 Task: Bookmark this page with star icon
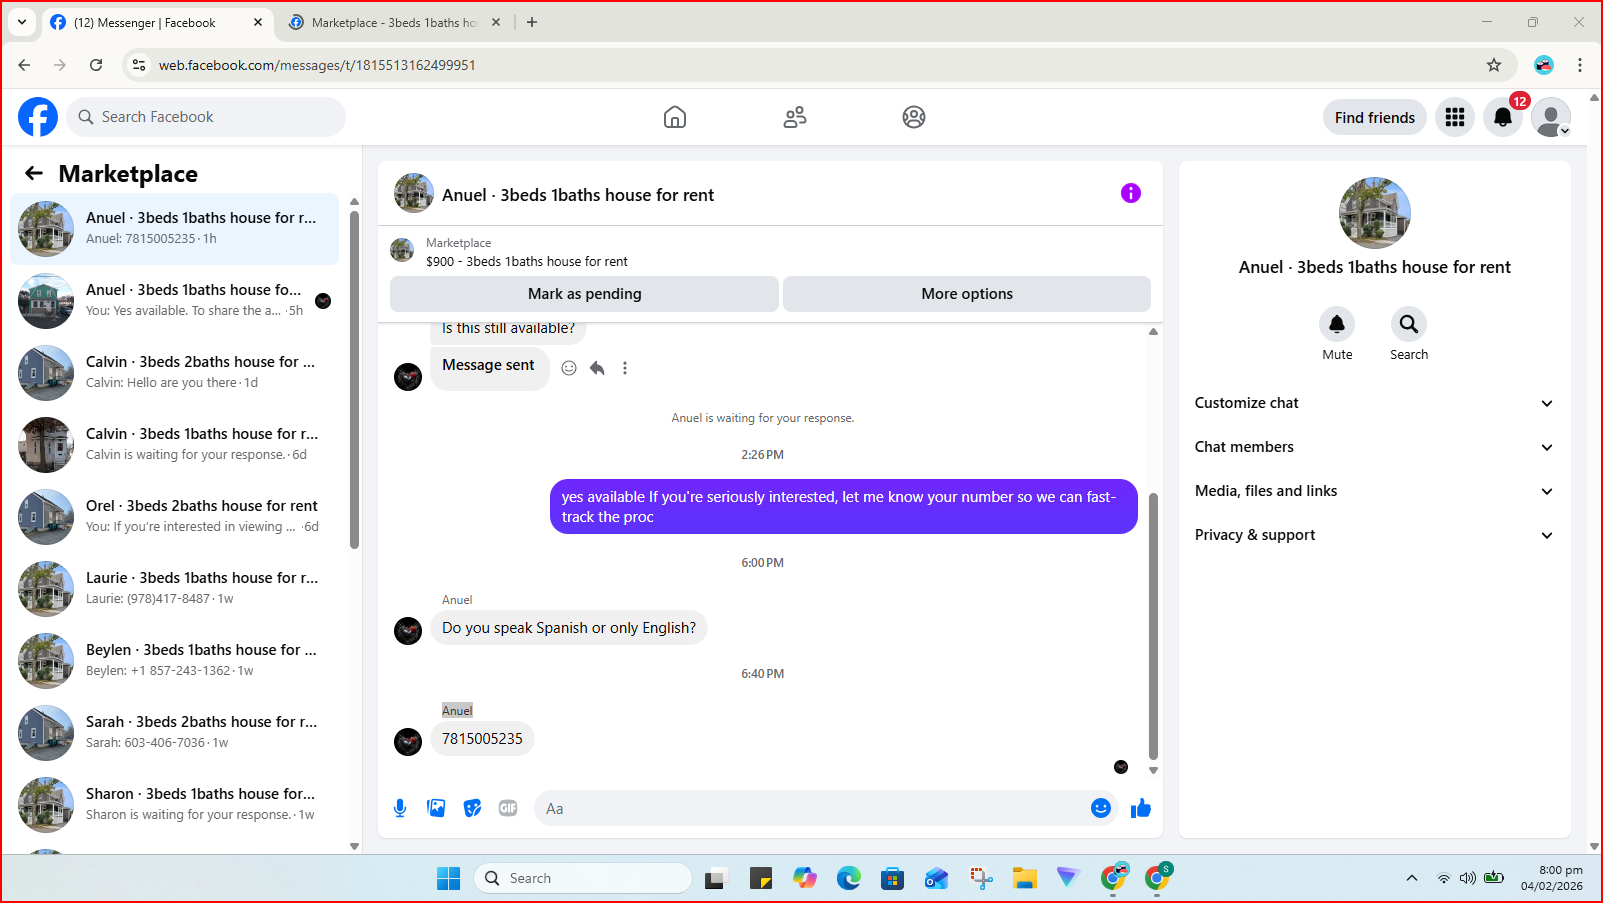coord(1494,65)
